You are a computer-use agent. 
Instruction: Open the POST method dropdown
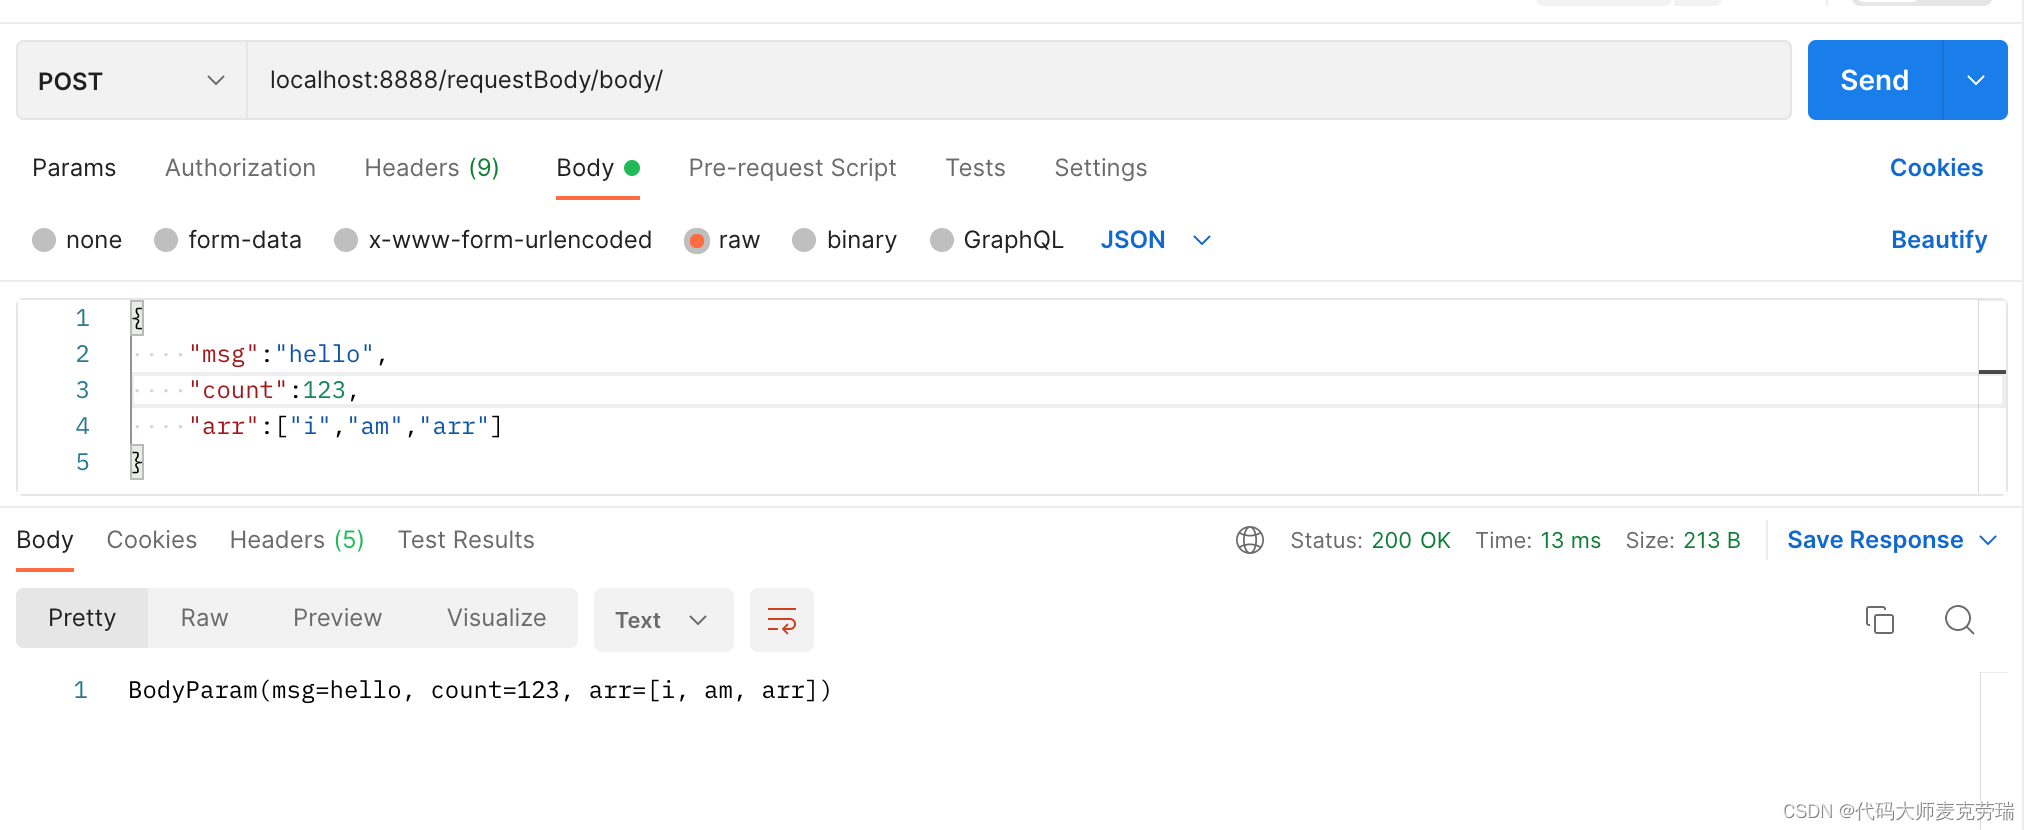click(132, 80)
